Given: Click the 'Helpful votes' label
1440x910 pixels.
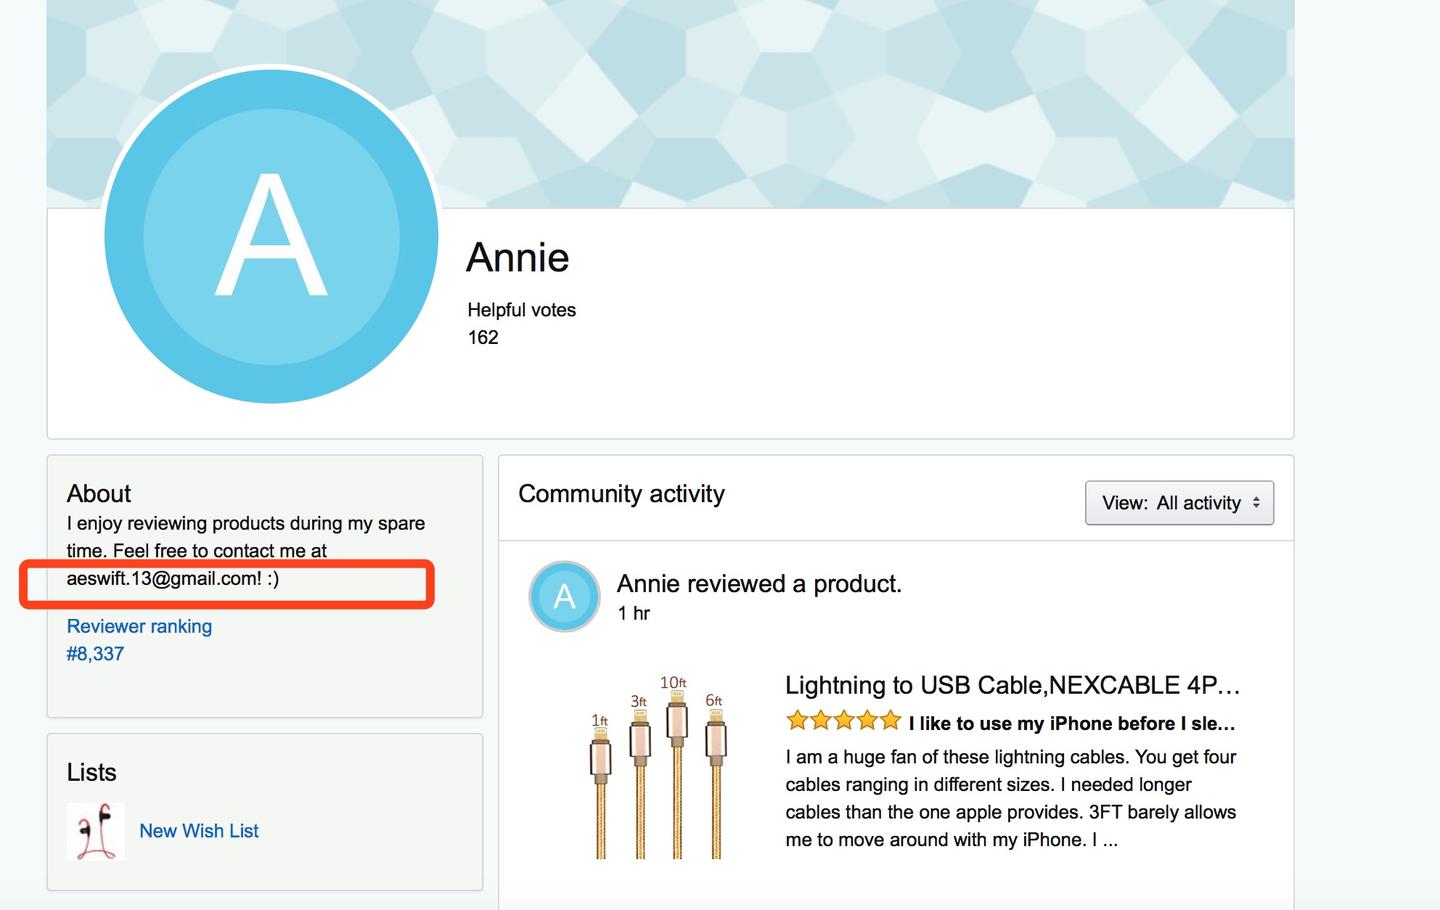Looking at the screenshot, I should [522, 310].
